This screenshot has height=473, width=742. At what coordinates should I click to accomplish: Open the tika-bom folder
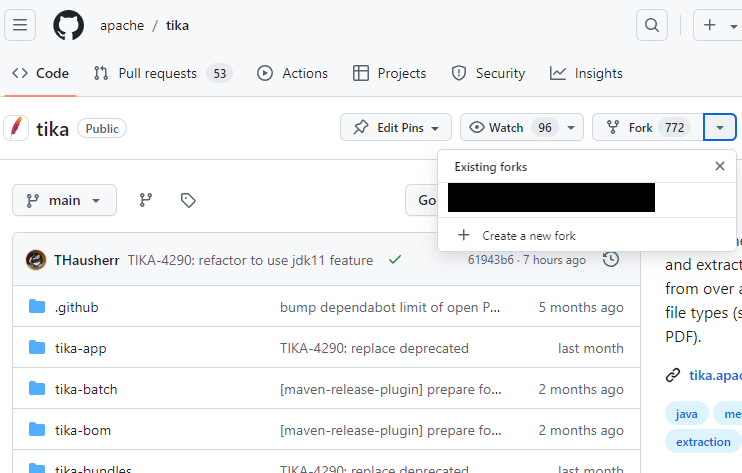tap(83, 430)
